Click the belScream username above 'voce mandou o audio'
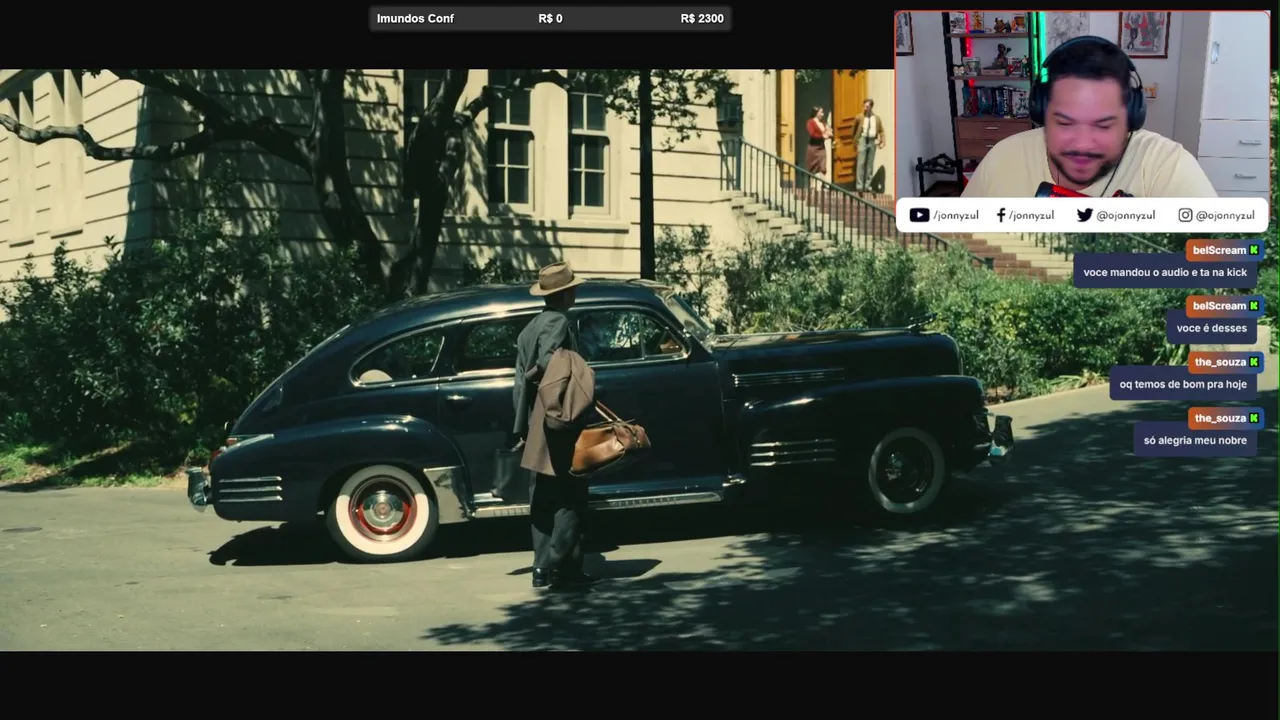The width and height of the screenshot is (1280, 720). (1219, 250)
